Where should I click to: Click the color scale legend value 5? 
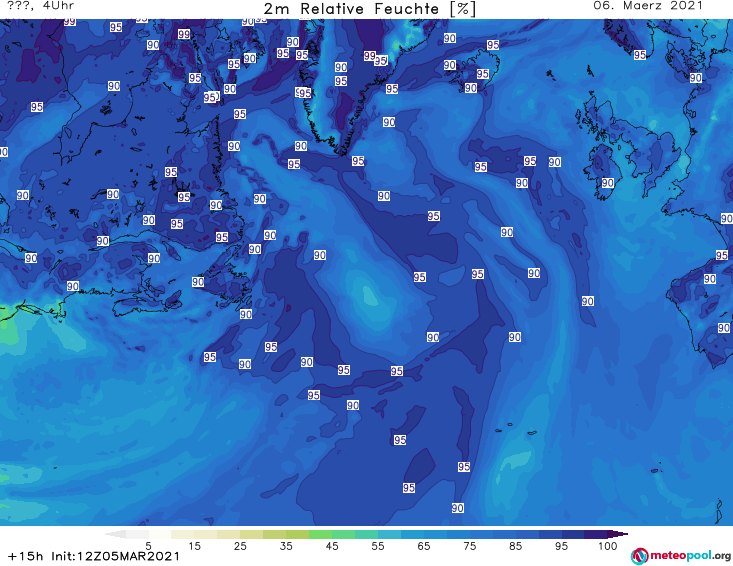(148, 546)
